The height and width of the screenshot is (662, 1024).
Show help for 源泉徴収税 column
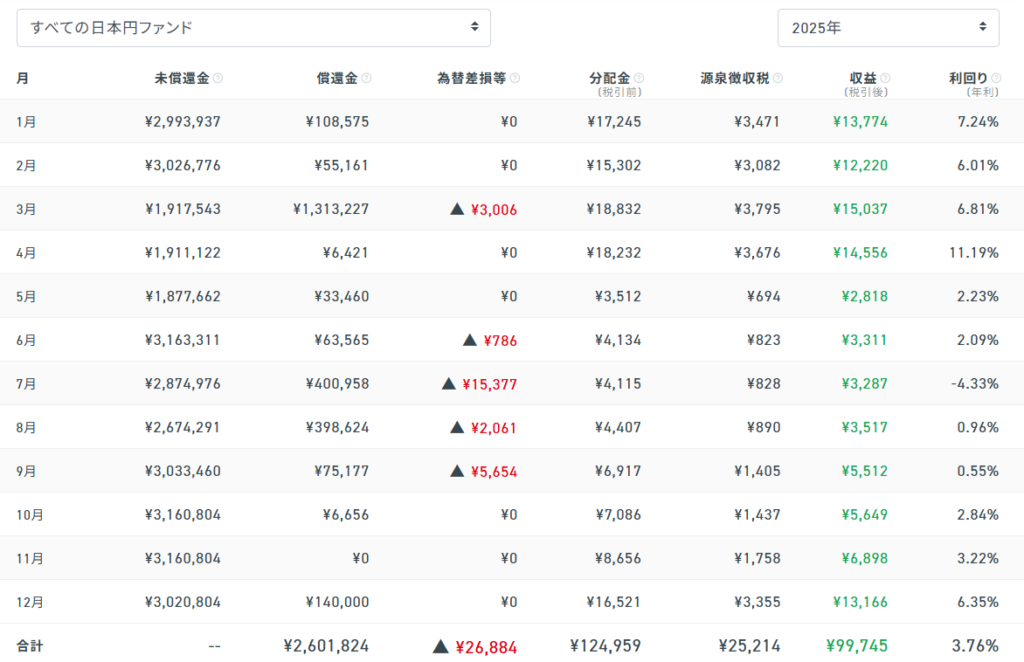(778, 78)
